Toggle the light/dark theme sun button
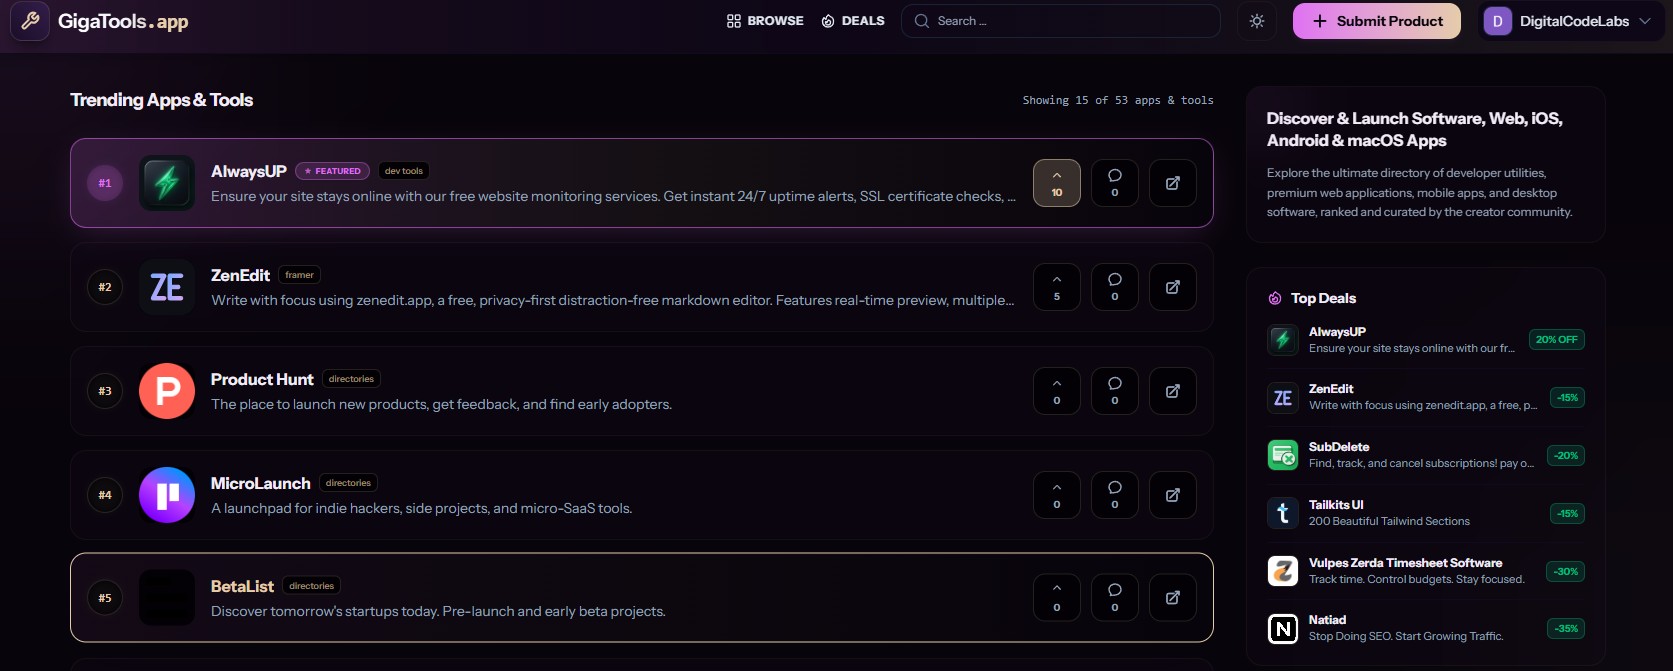Image resolution: width=1673 pixels, height=671 pixels. coord(1257,21)
